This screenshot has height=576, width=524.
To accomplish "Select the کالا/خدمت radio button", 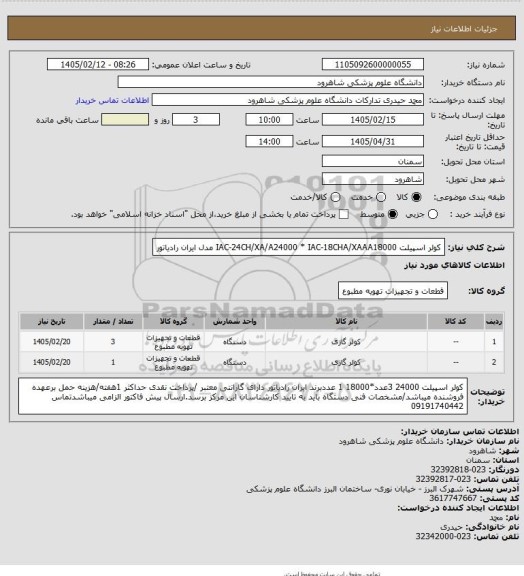I will (x=335, y=197).
